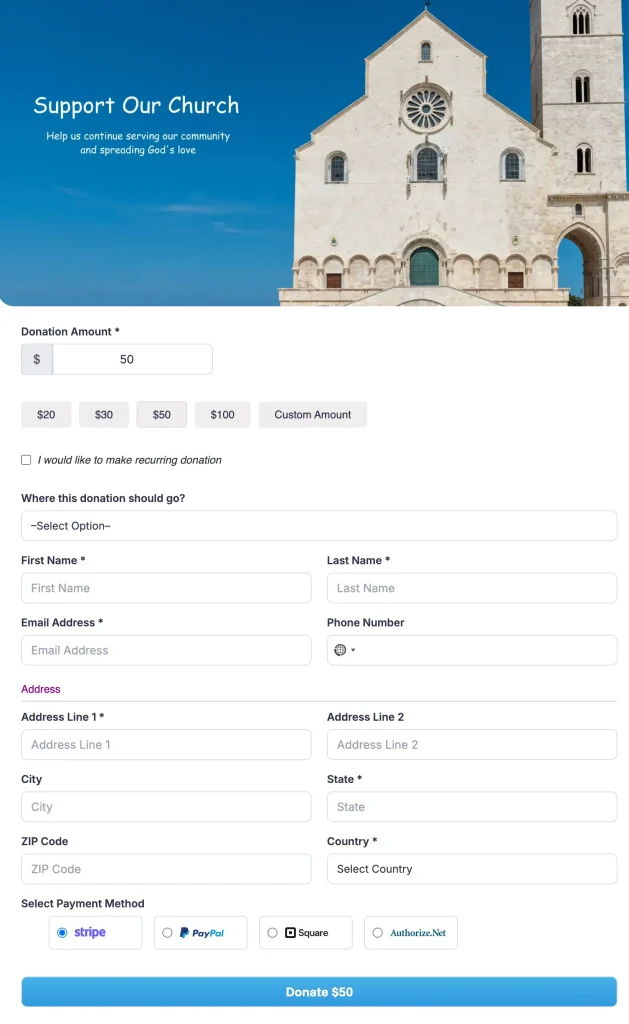Click the ZIP Code field
Image resolution: width=629 pixels, height=1024 pixels.
click(166, 869)
